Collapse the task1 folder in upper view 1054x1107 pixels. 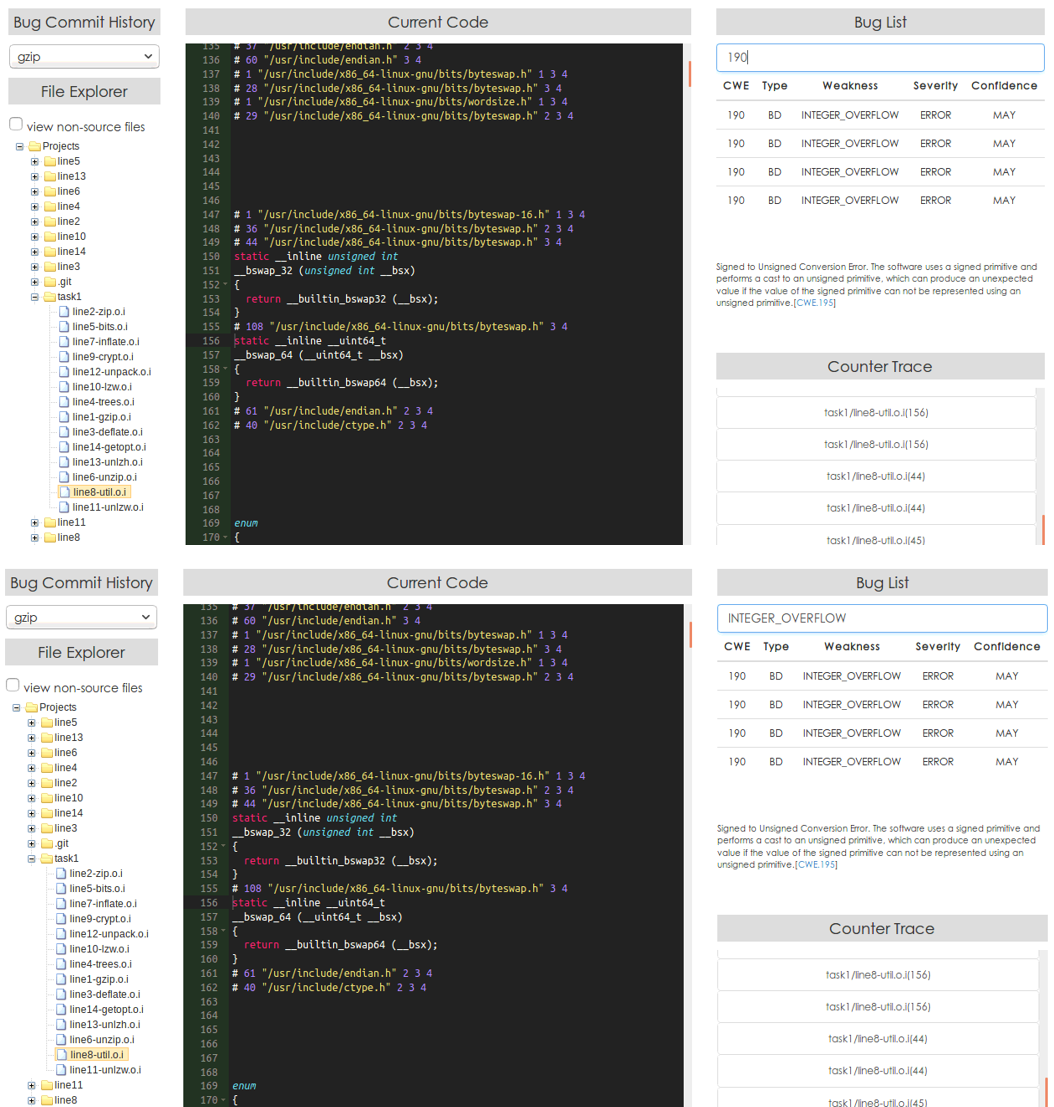click(35, 297)
